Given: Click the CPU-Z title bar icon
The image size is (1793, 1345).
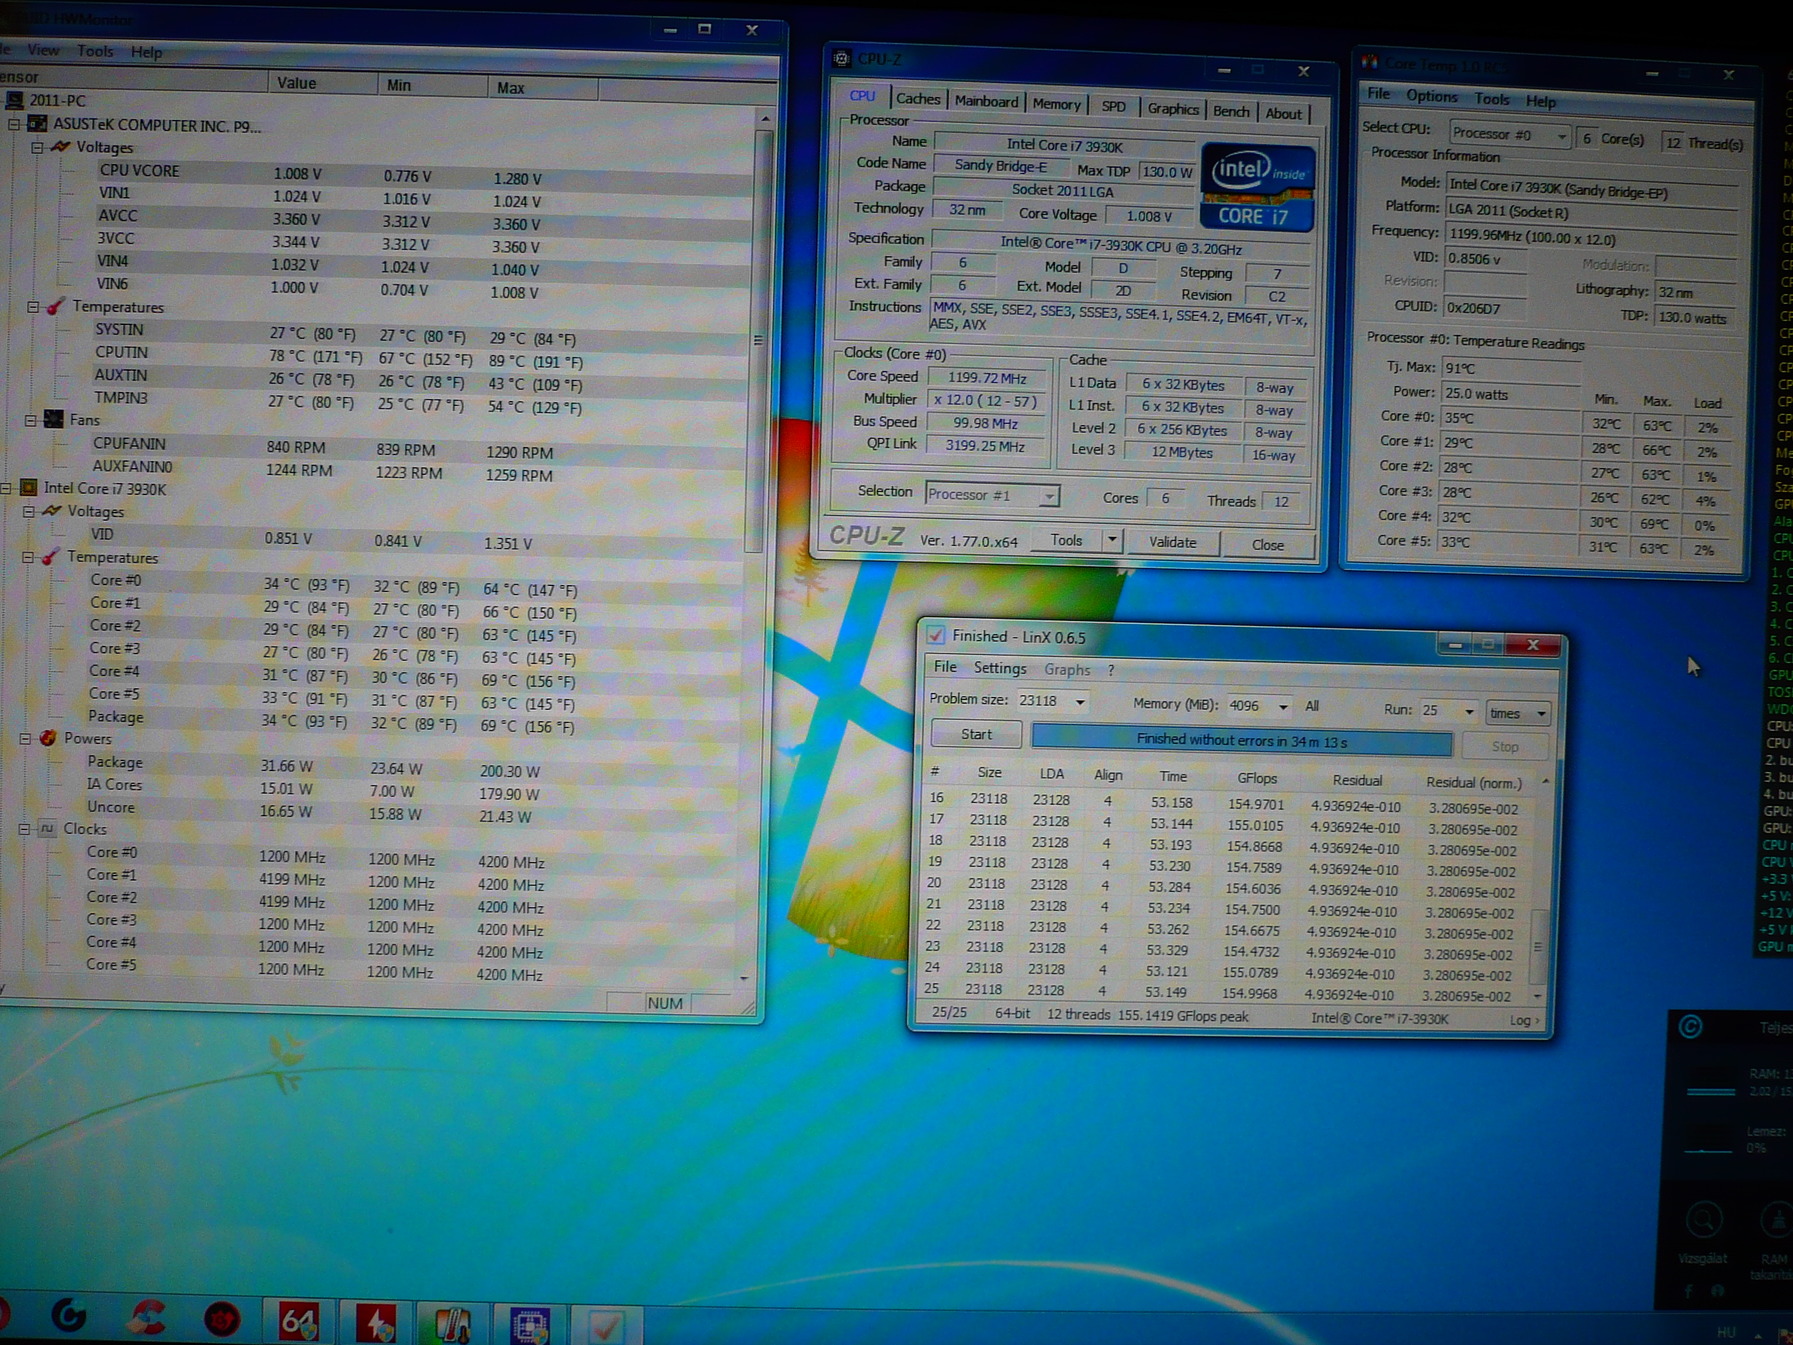Looking at the screenshot, I should click(842, 59).
